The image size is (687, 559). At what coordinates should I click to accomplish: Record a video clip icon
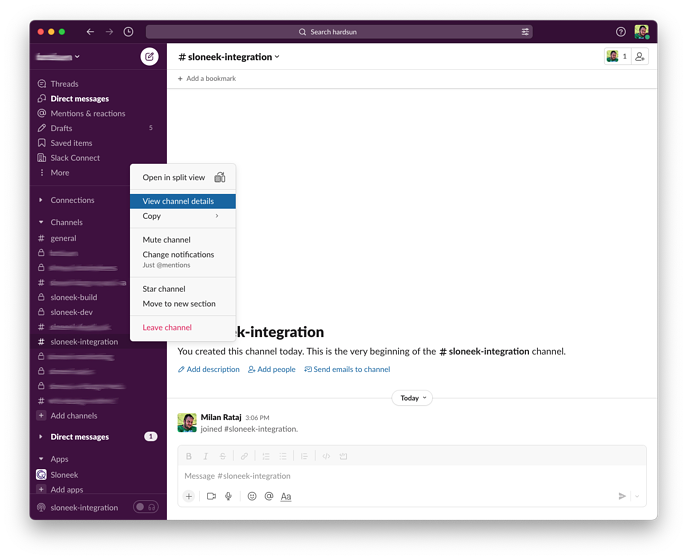211,496
